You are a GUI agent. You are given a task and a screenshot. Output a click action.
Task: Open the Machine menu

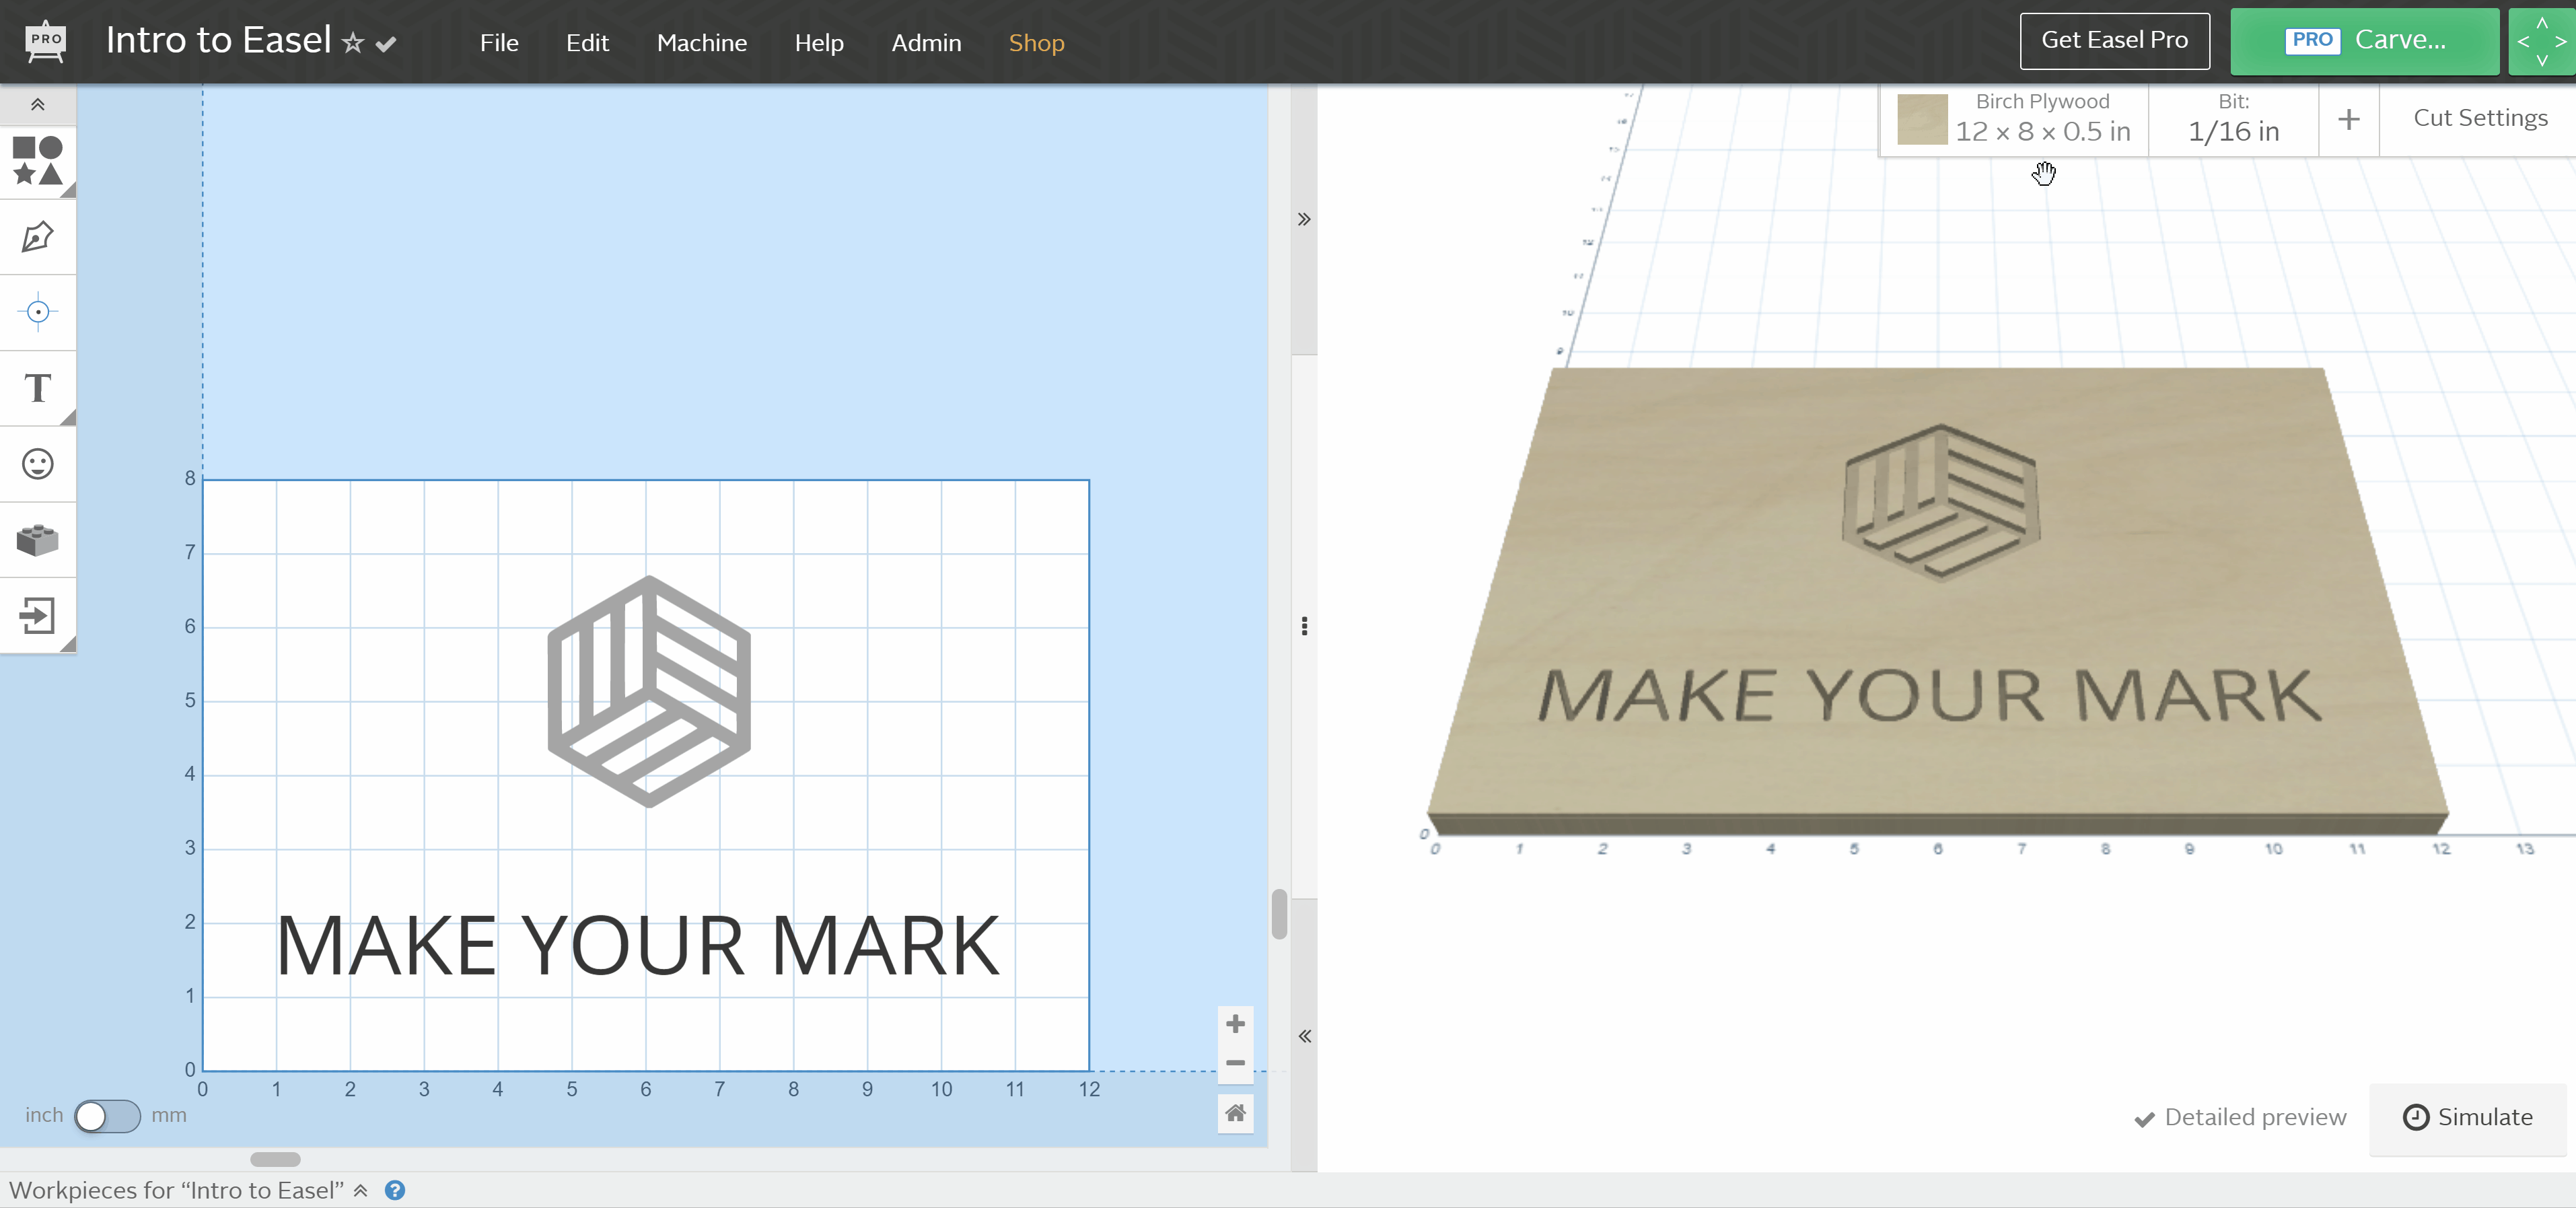[x=701, y=43]
